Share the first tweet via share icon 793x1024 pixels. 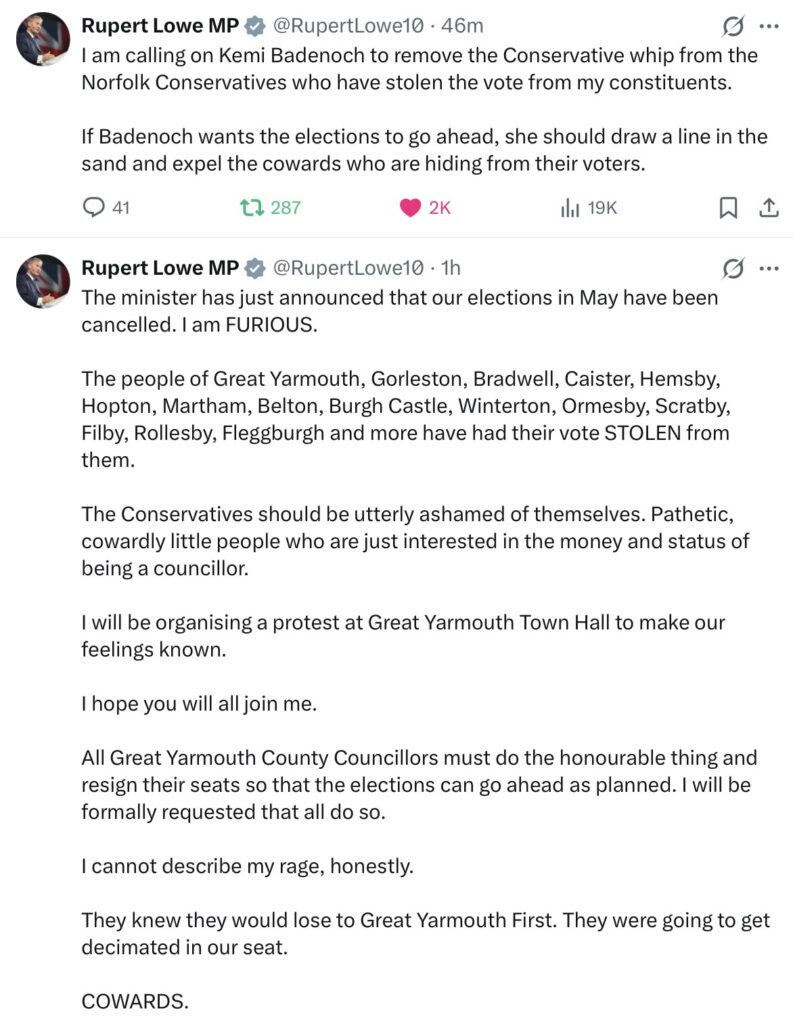tap(769, 208)
